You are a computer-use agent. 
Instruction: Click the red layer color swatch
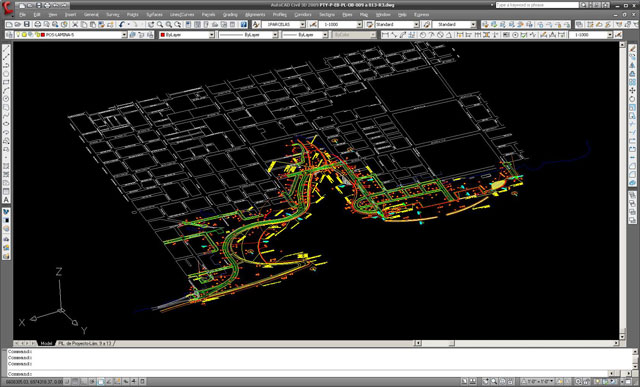point(43,35)
